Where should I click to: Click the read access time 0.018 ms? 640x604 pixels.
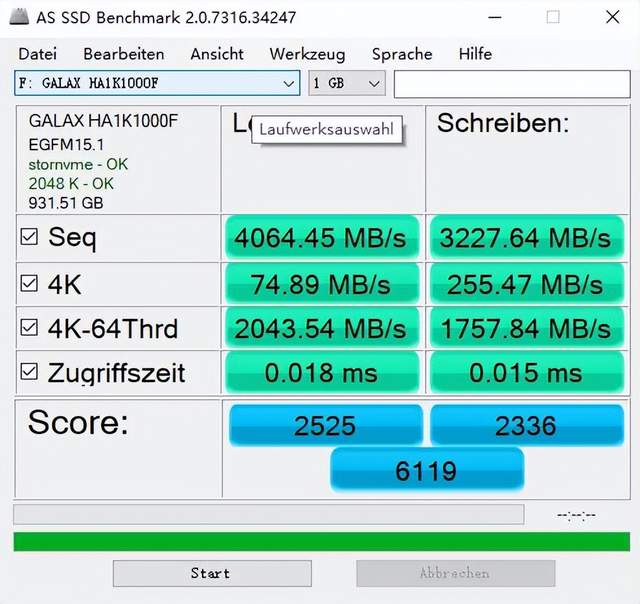click(322, 372)
